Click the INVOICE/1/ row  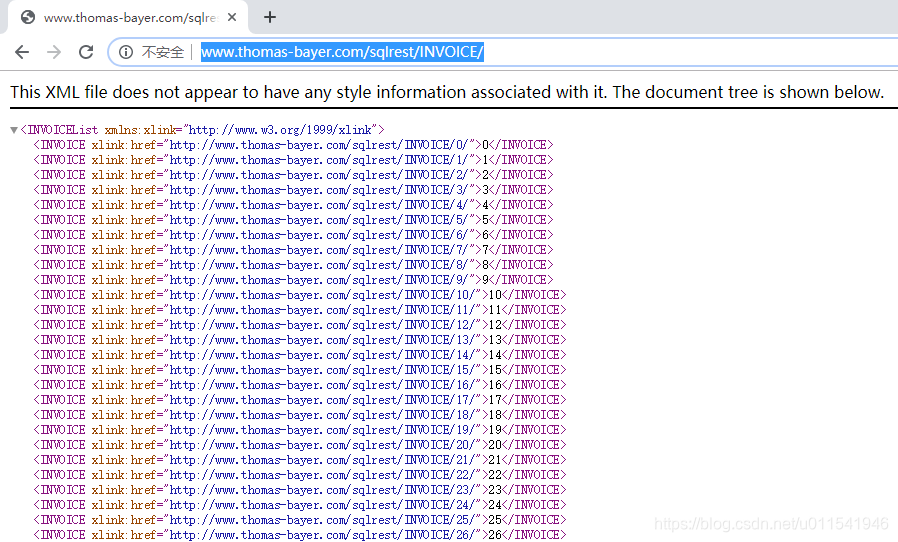pos(293,160)
